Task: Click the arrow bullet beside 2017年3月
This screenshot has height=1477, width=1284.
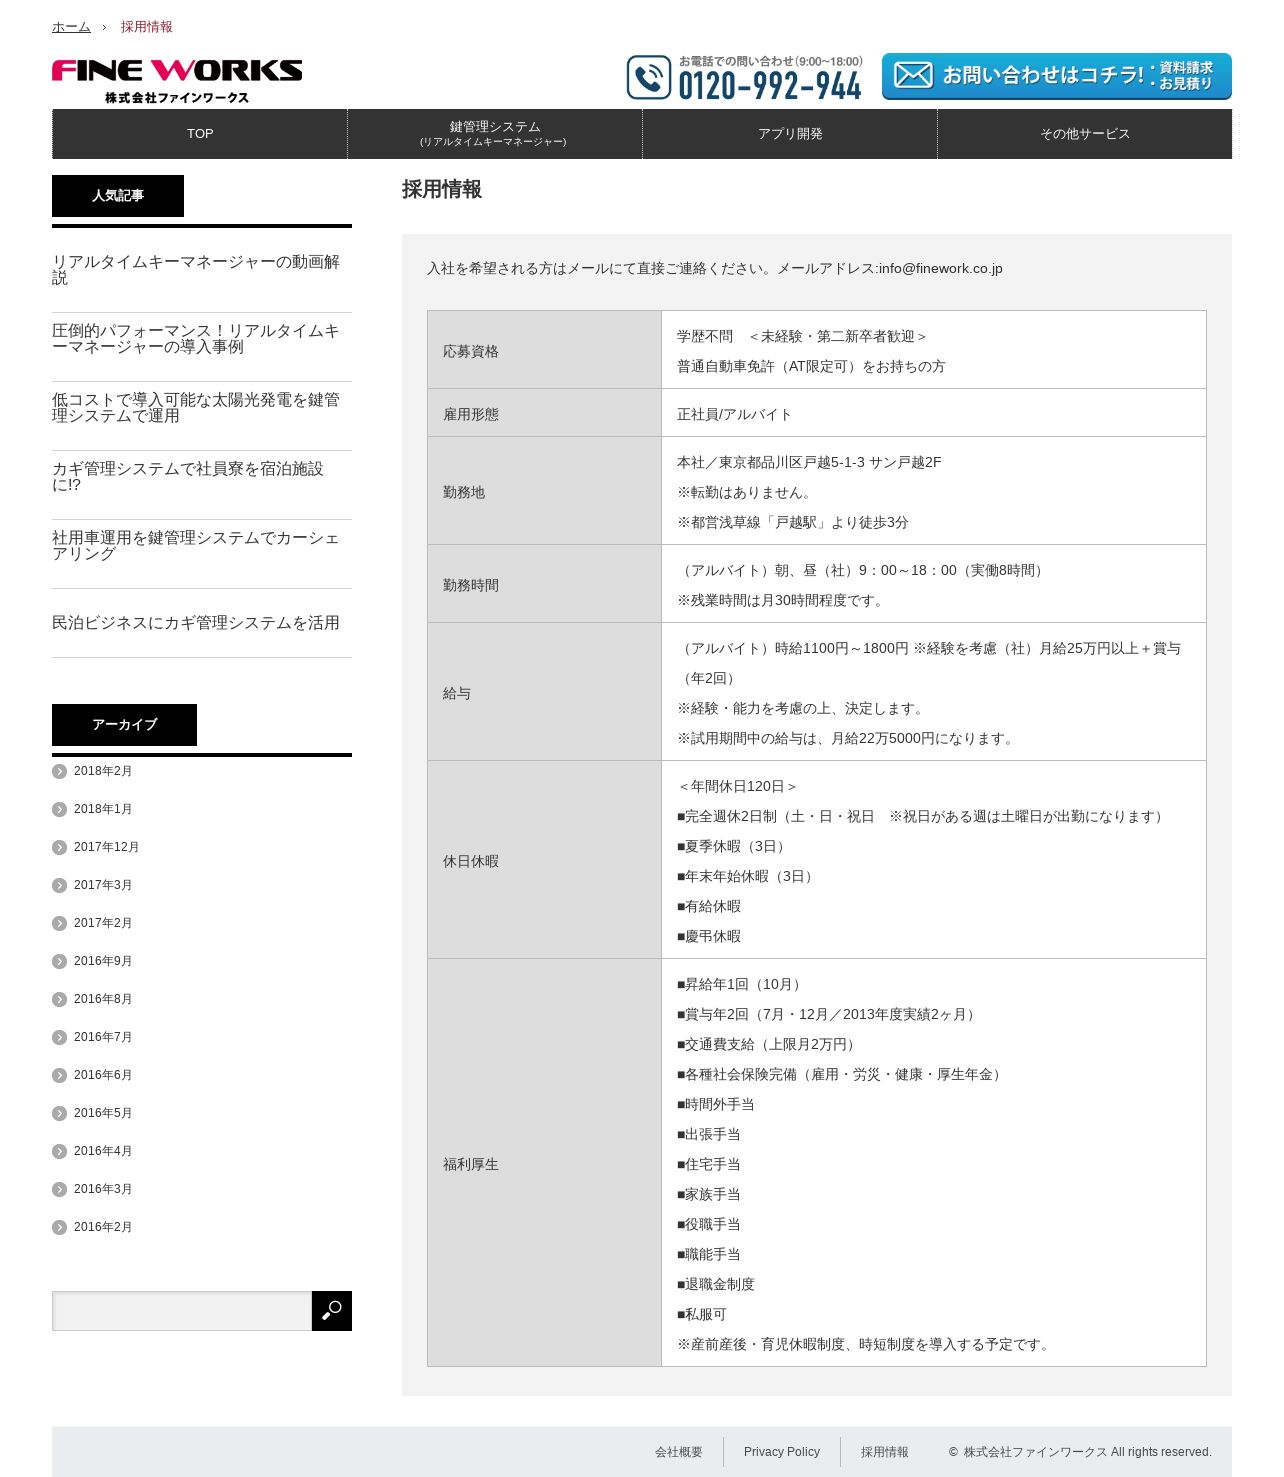Action: [x=60, y=885]
